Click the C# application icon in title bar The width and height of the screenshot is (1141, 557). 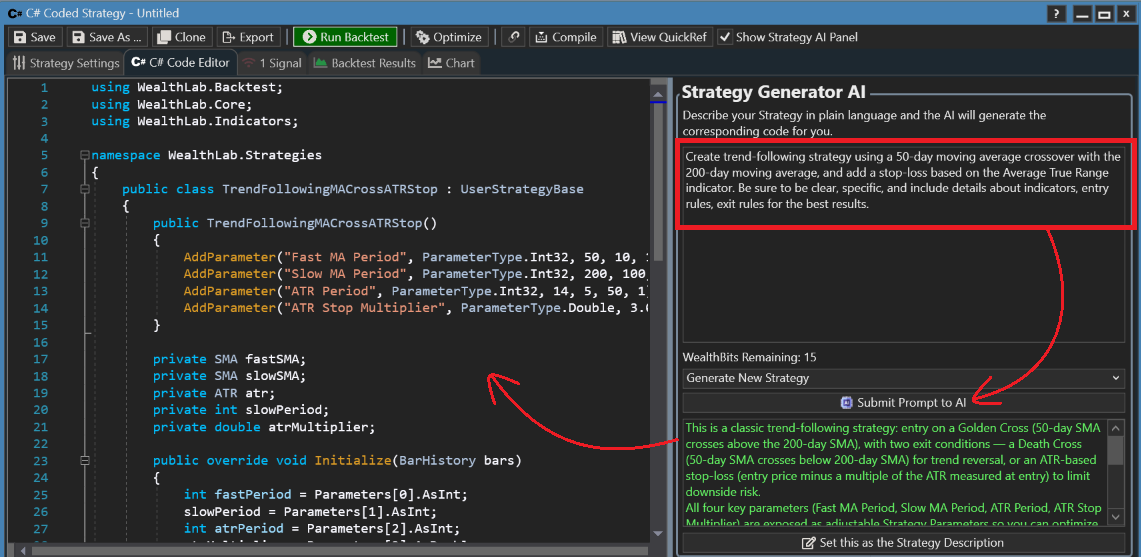(14, 13)
